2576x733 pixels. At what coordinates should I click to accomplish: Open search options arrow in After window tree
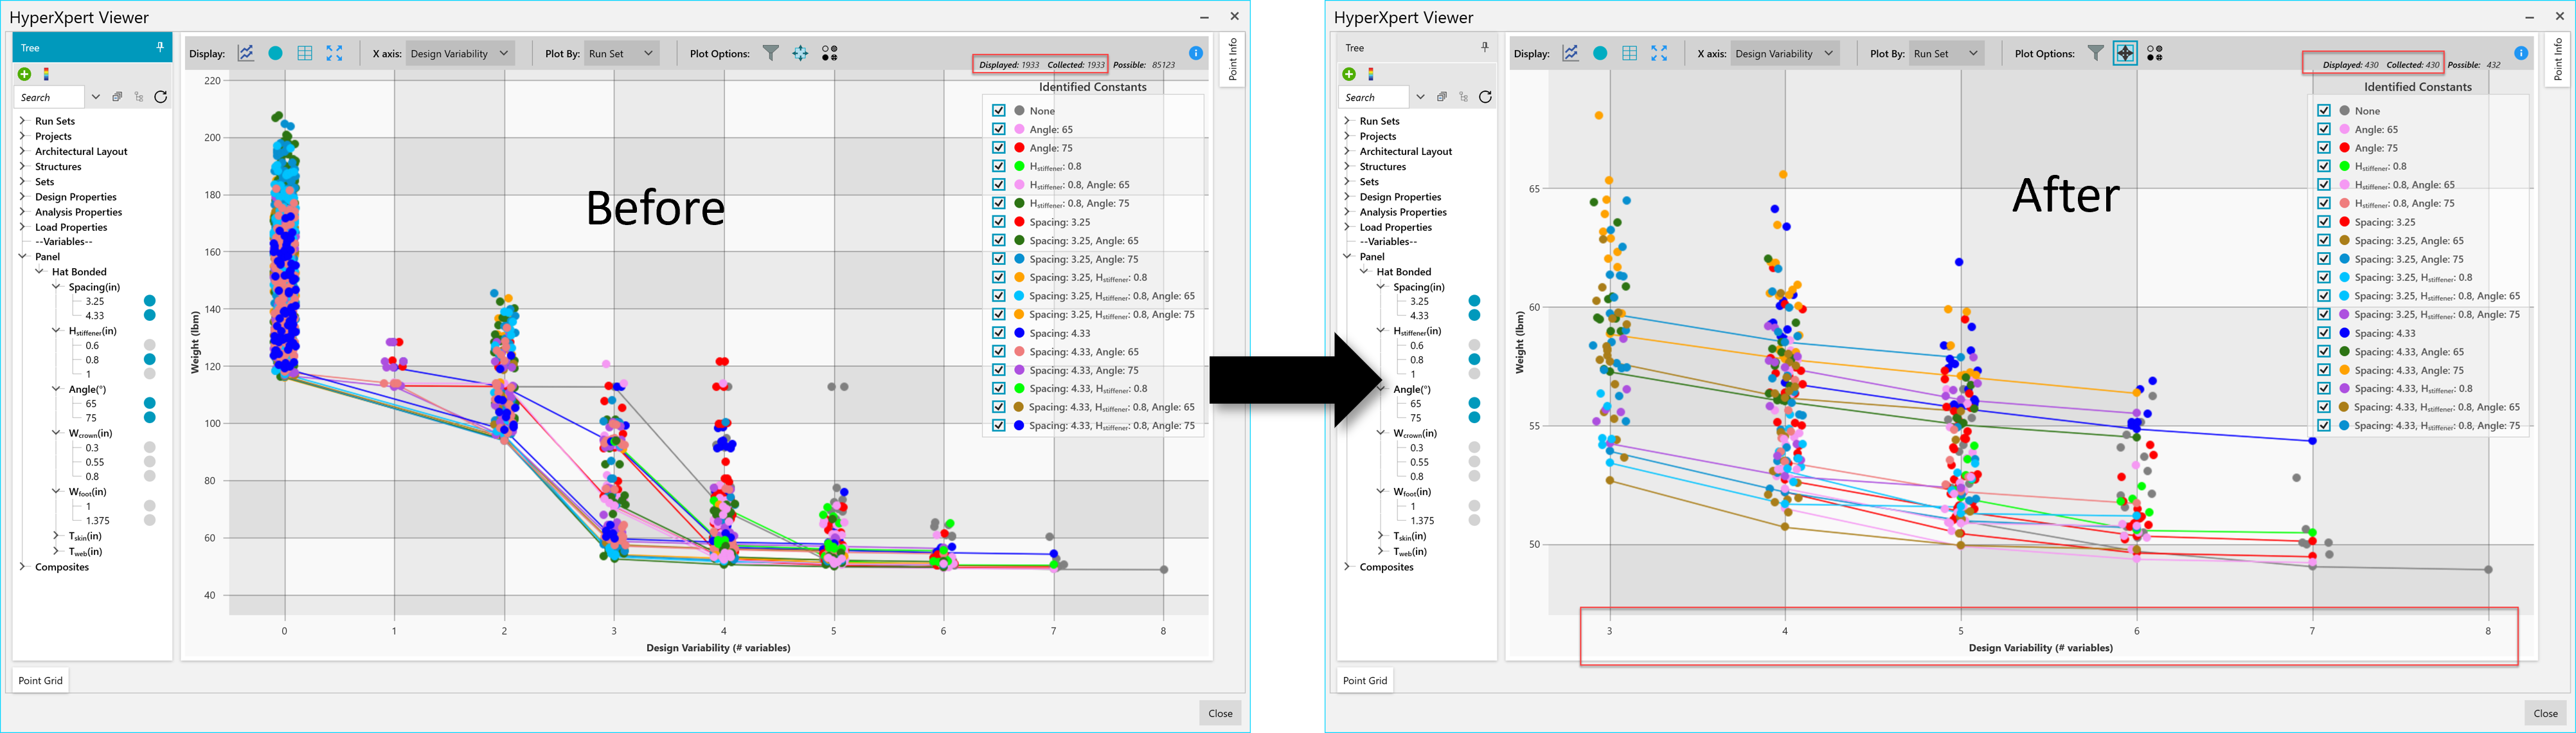1420,97
